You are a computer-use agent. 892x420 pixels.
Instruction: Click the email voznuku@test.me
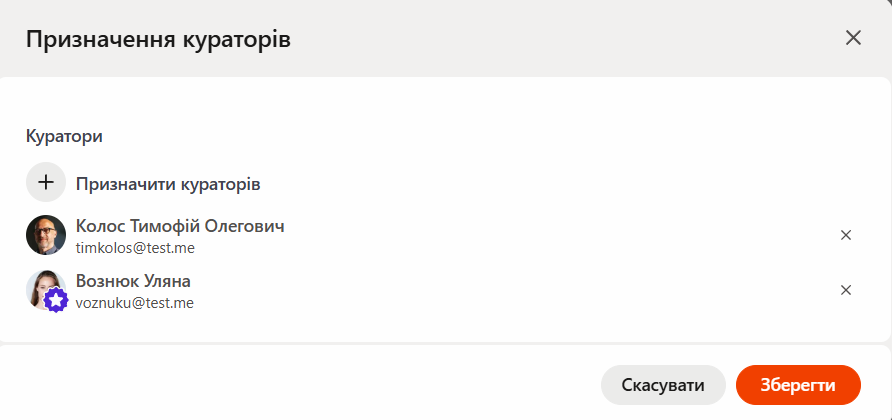point(135,302)
